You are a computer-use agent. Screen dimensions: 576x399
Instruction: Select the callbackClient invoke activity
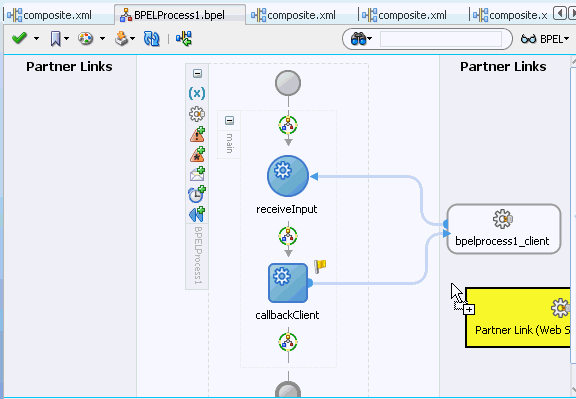[x=288, y=283]
